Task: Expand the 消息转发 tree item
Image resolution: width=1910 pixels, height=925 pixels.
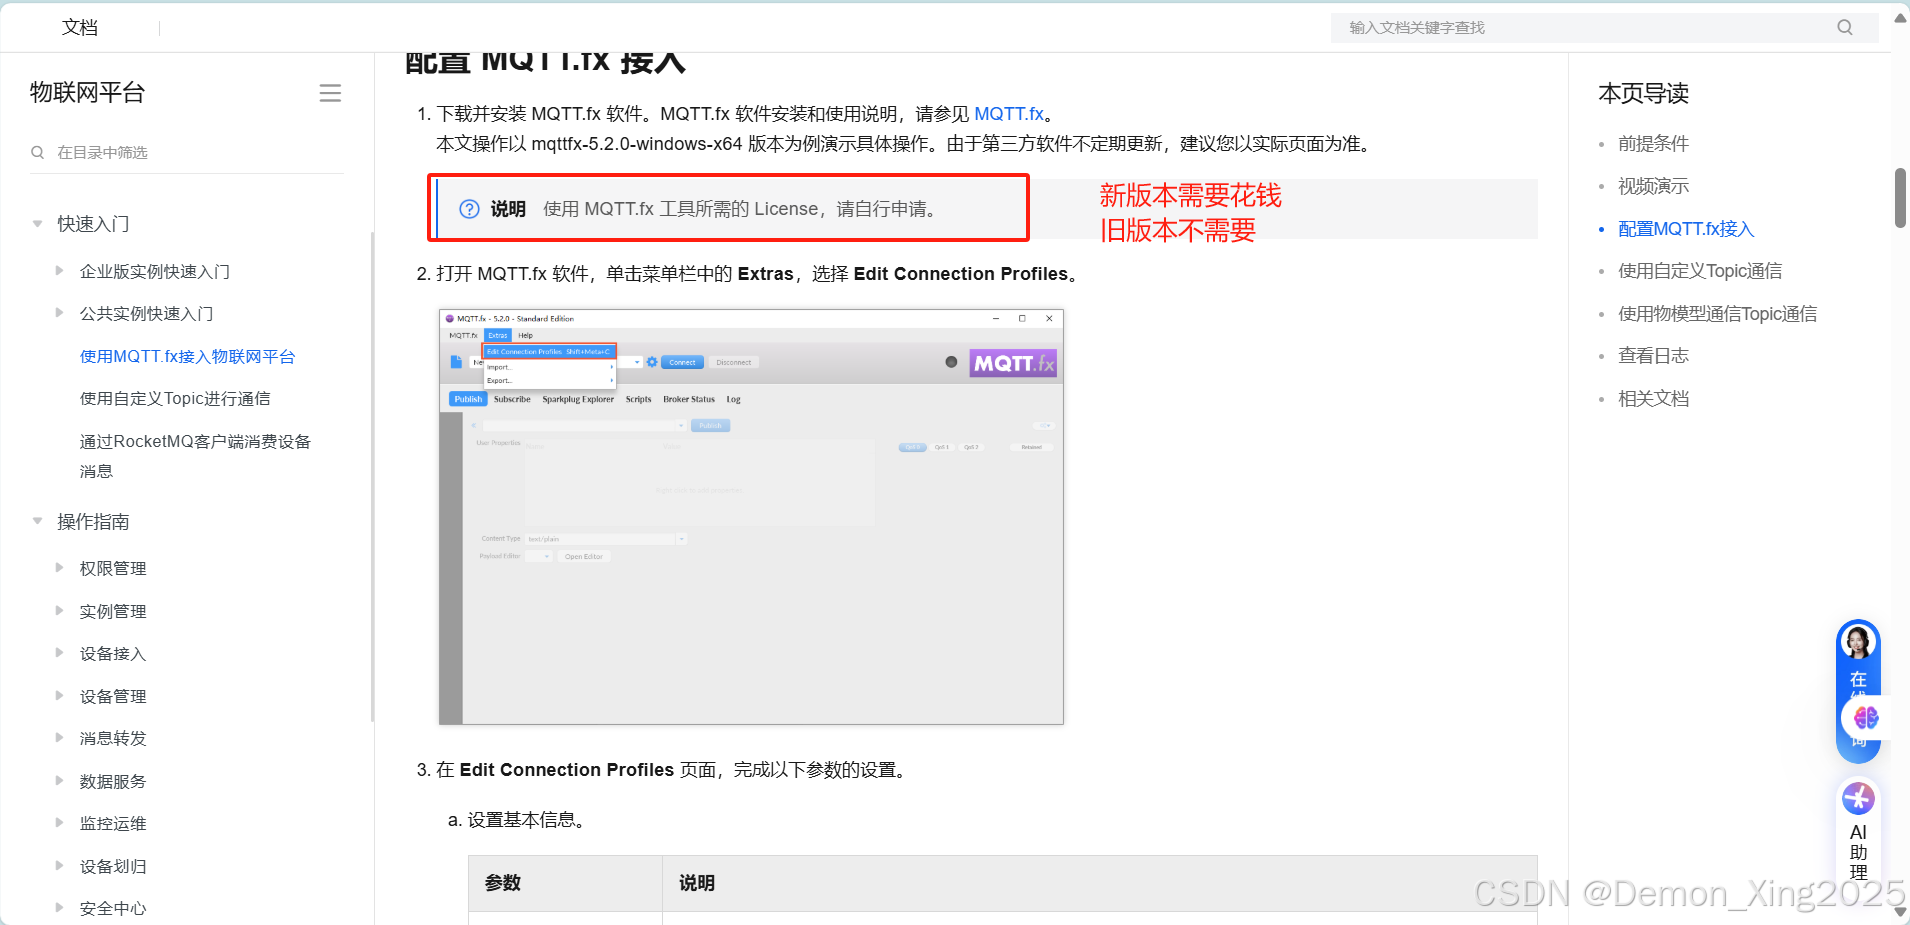Action: click(x=59, y=738)
